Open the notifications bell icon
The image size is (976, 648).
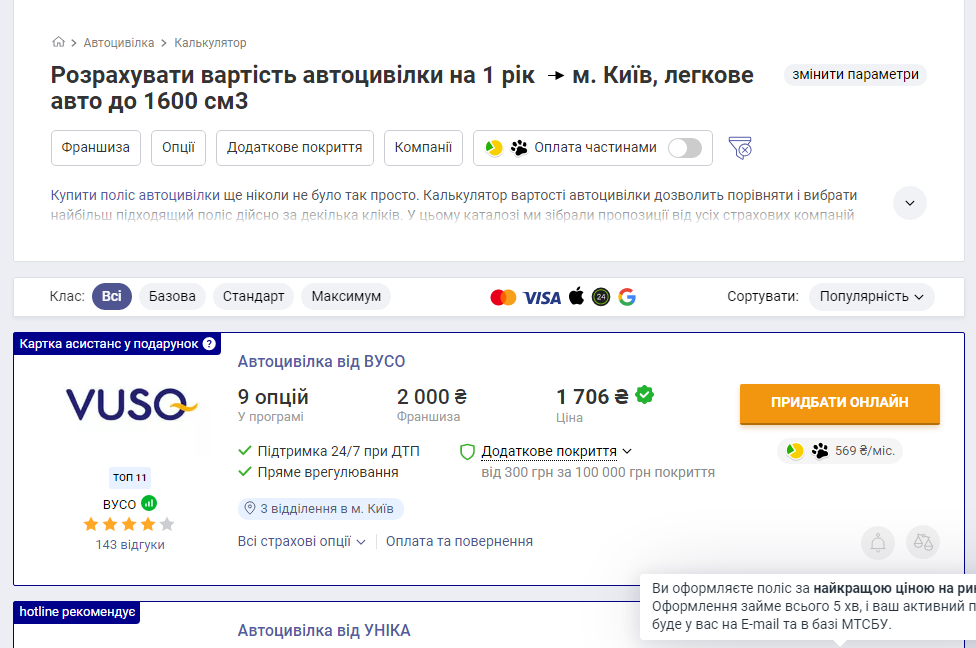coord(877,542)
